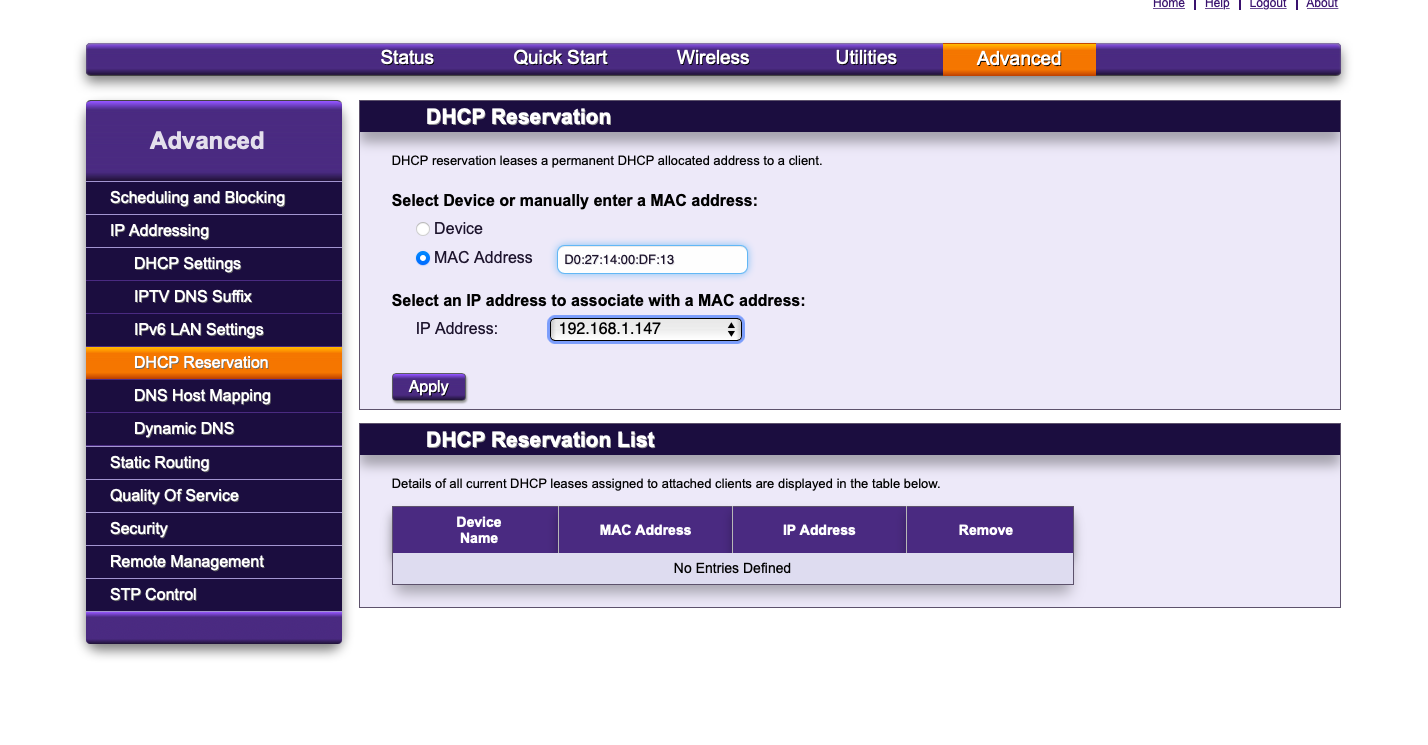Go to the Wireless tab
The width and height of the screenshot is (1428, 745).
click(712, 58)
